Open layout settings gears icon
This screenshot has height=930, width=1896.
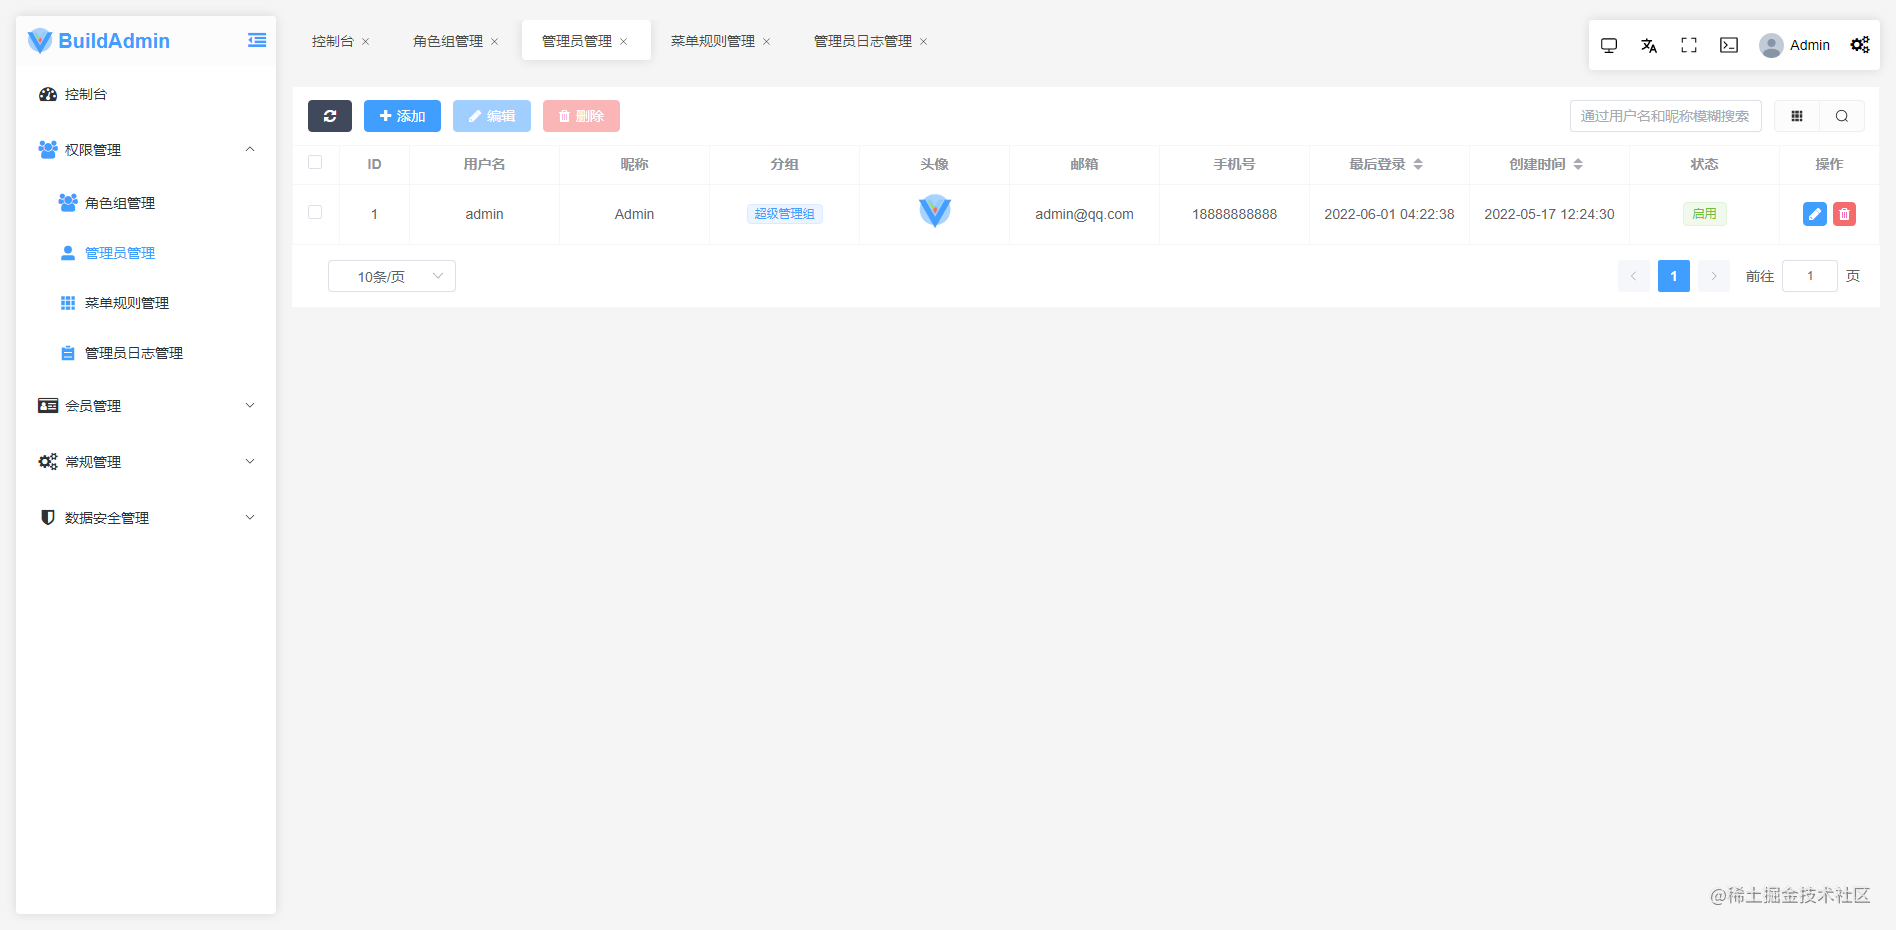1860,45
